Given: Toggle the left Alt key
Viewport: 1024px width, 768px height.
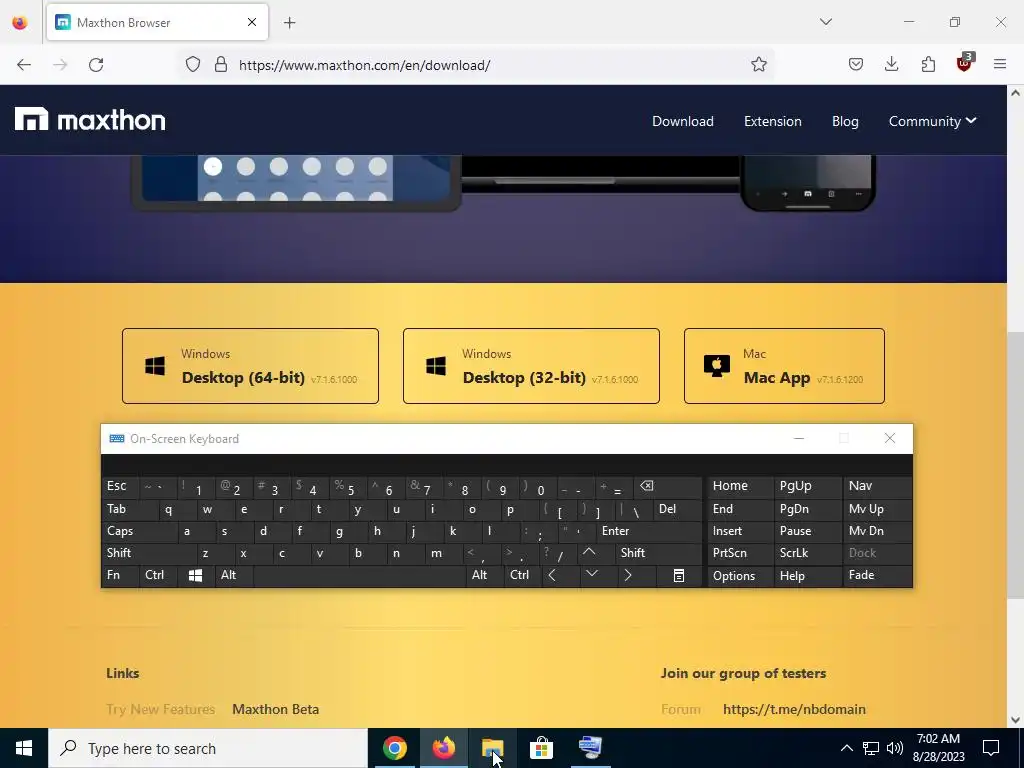Looking at the screenshot, I should [233, 575].
